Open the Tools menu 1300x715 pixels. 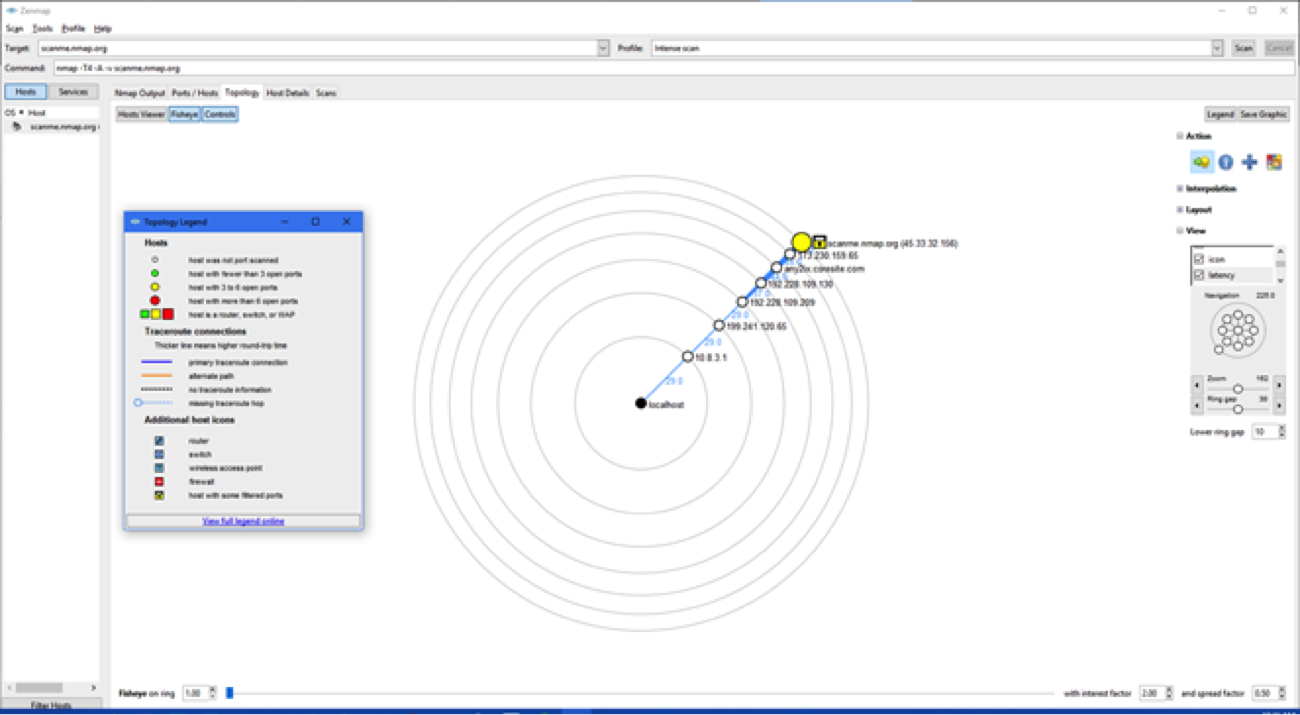pos(42,29)
